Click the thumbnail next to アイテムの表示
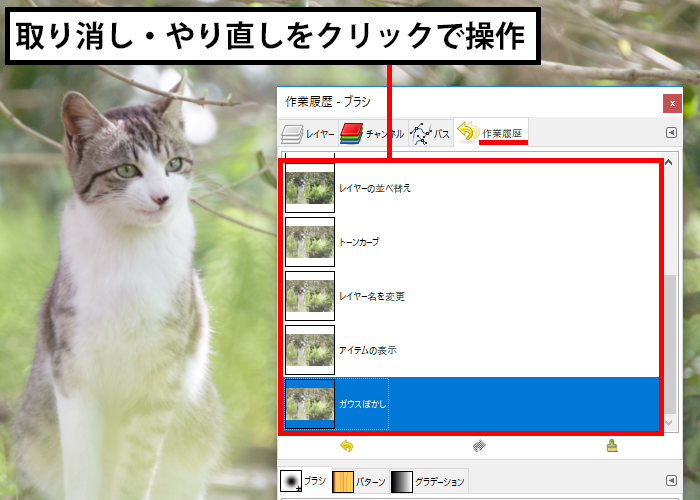 [310, 350]
